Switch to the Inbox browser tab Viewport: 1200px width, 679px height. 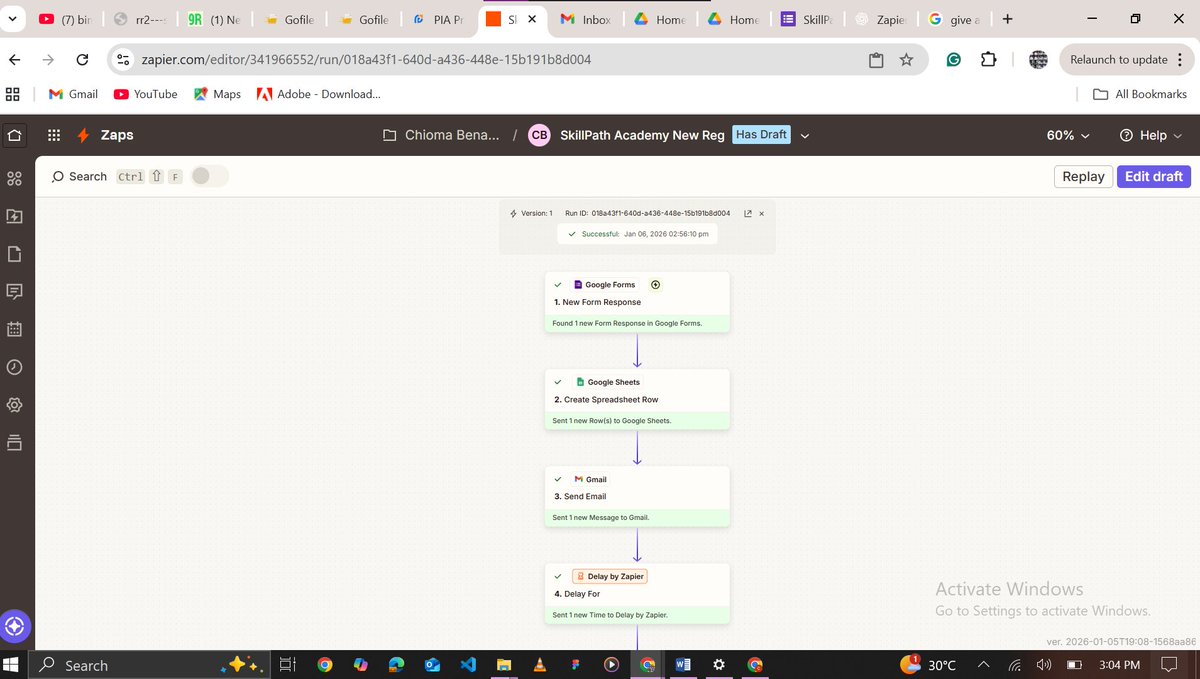click(597, 18)
